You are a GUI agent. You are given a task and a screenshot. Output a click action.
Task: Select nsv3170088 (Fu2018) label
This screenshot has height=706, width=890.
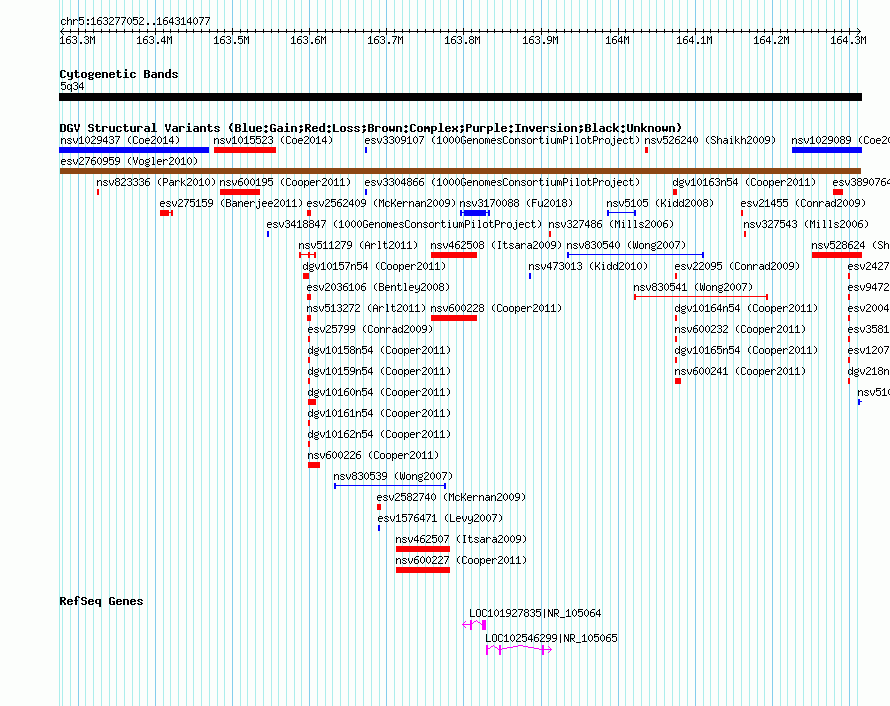click(x=516, y=203)
